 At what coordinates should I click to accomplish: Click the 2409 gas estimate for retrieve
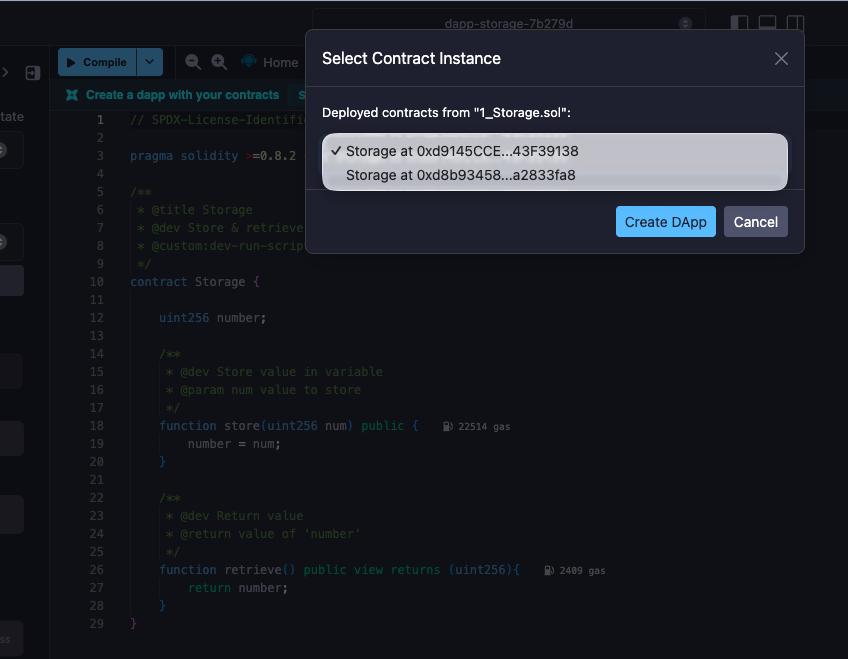click(x=574, y=570)
